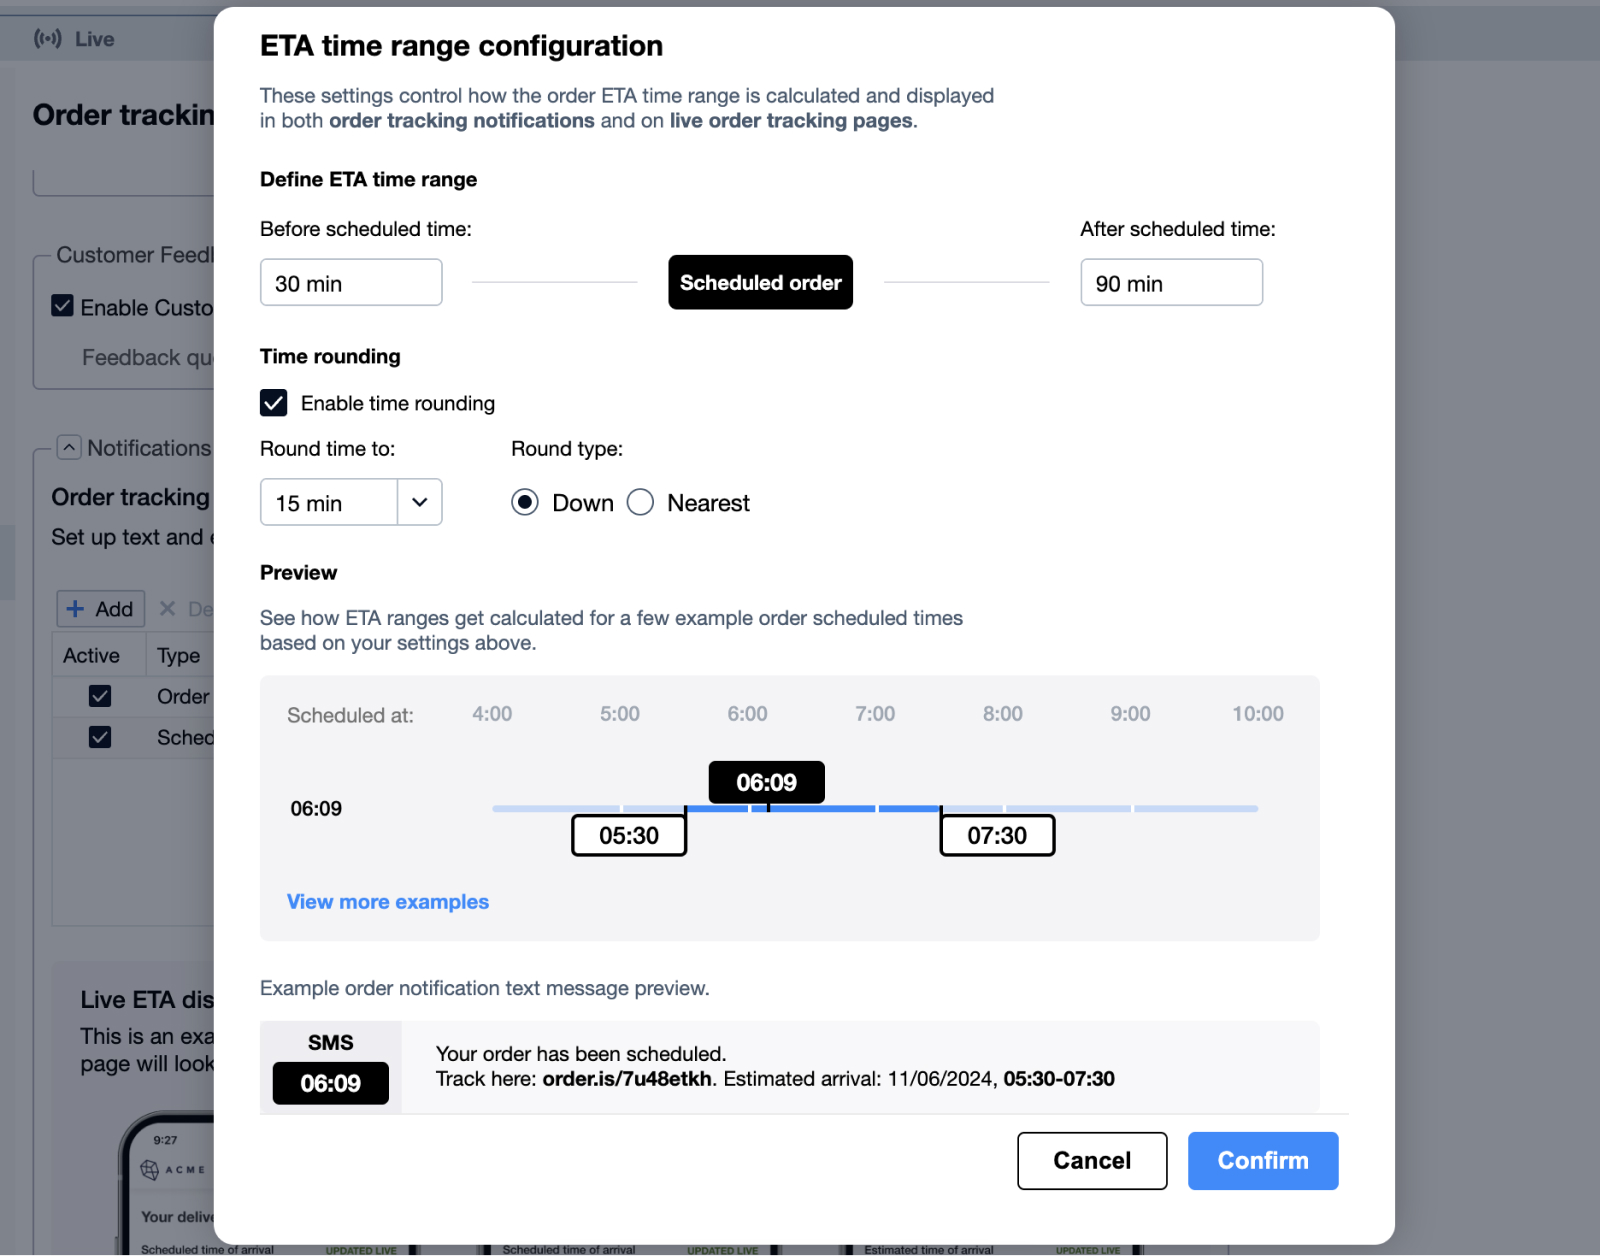1600x1256 pixels.
Task: Select the Nearest round type radio button
Action: pyautogui.click(x=640, y=502)
